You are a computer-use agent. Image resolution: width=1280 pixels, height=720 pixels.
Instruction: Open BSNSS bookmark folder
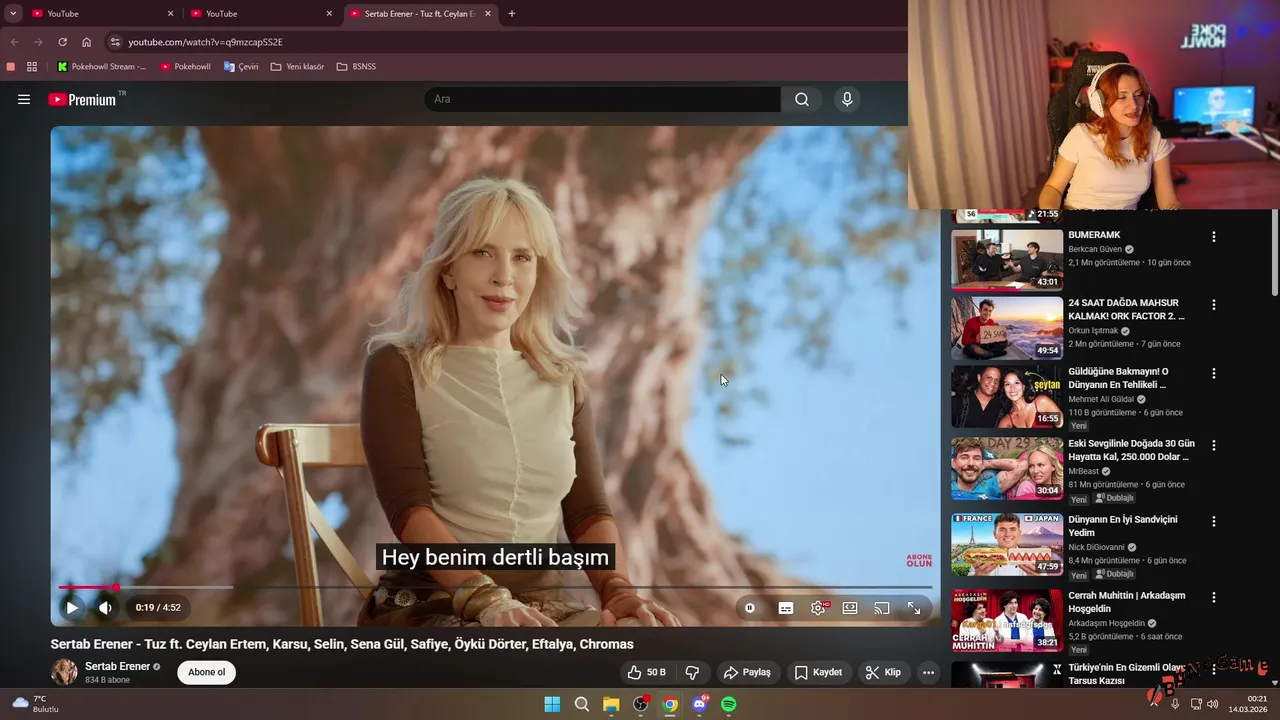pyautogui.click(x=356, y=67)
